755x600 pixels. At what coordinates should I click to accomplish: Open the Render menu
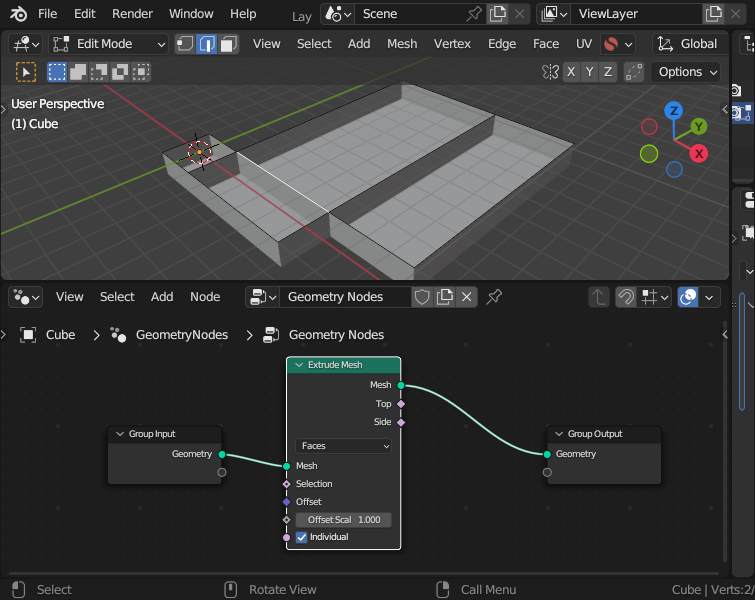click(132, 14)
